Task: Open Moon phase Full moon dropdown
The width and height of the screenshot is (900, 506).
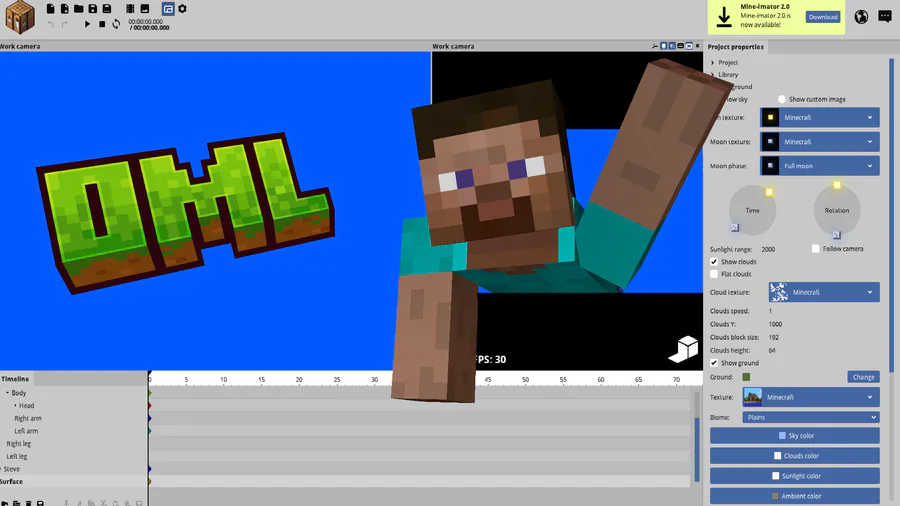Action: click(820, 166)
